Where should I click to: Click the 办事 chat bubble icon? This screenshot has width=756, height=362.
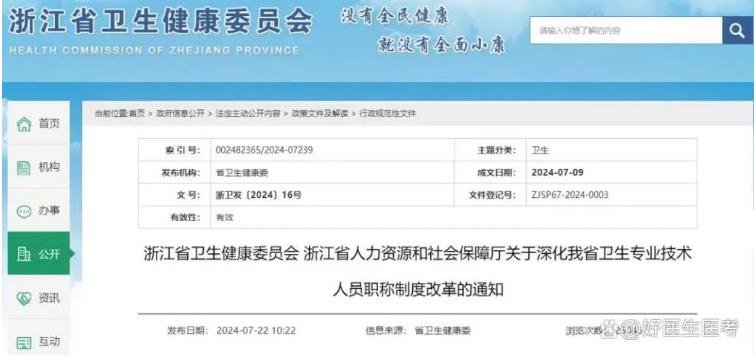coord(24,211)
